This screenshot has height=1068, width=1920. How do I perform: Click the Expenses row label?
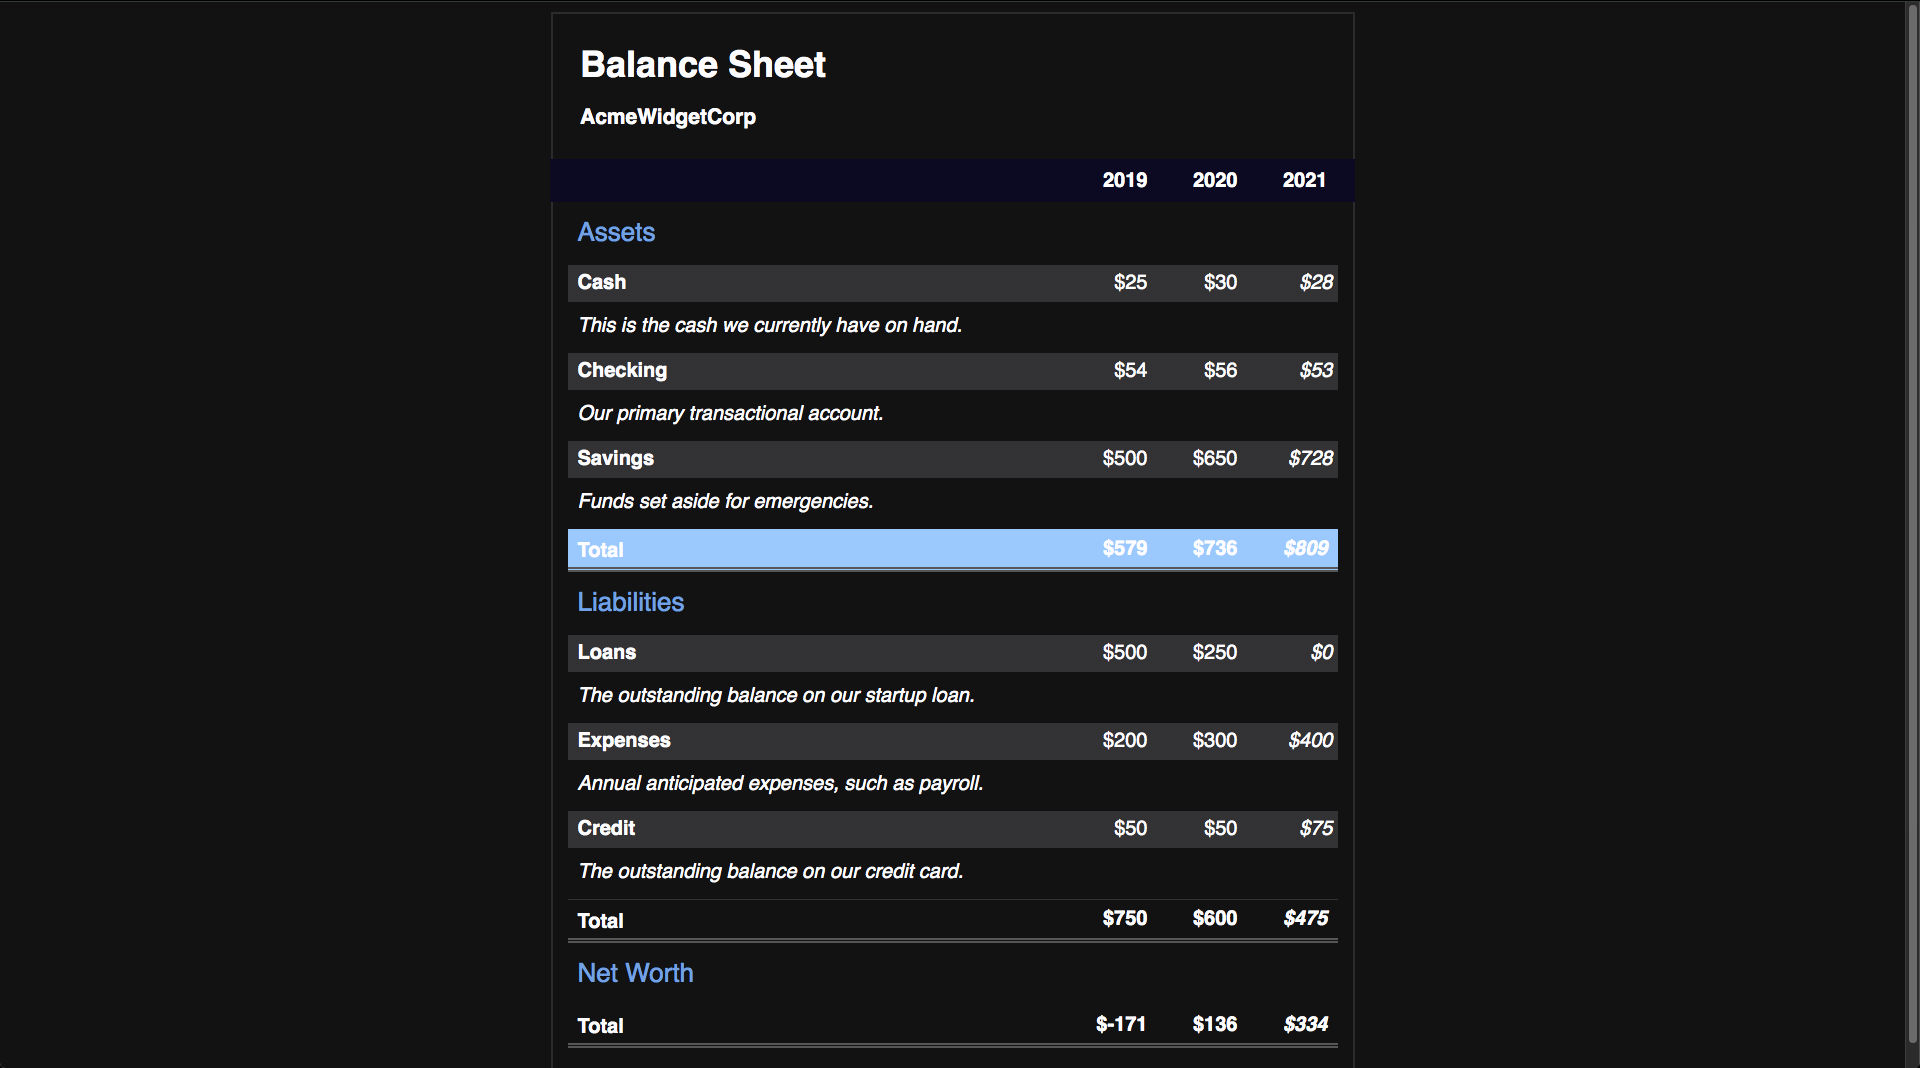[623, 740]
